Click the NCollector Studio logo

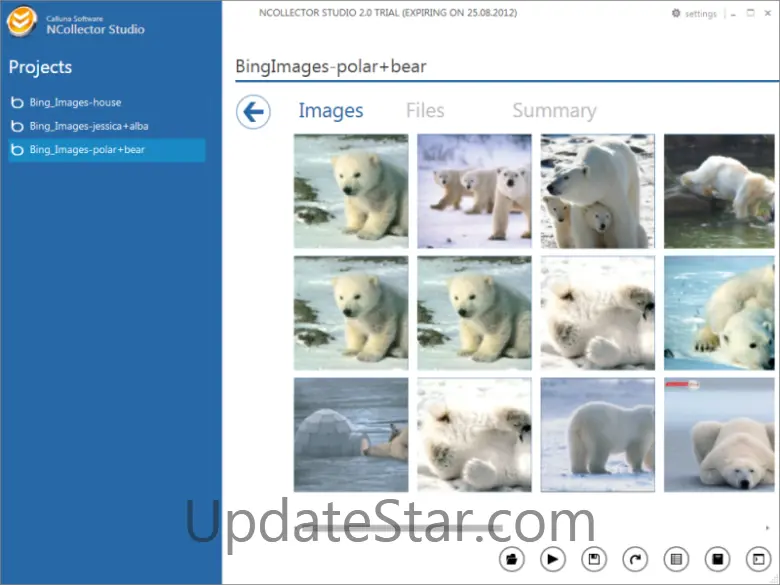(x=22, y=22)
